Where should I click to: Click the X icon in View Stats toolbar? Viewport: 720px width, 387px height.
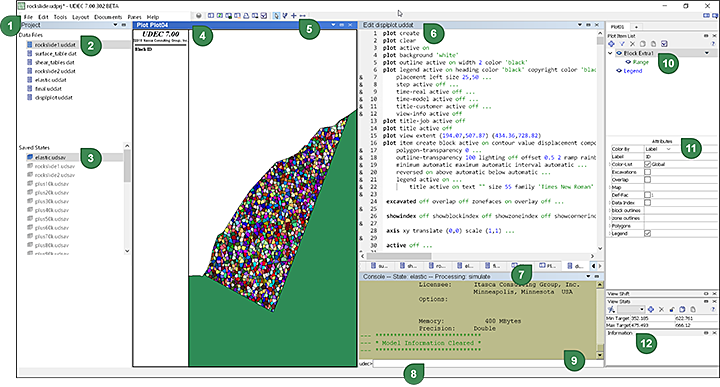pyautogui.click(x=661, y=309)
